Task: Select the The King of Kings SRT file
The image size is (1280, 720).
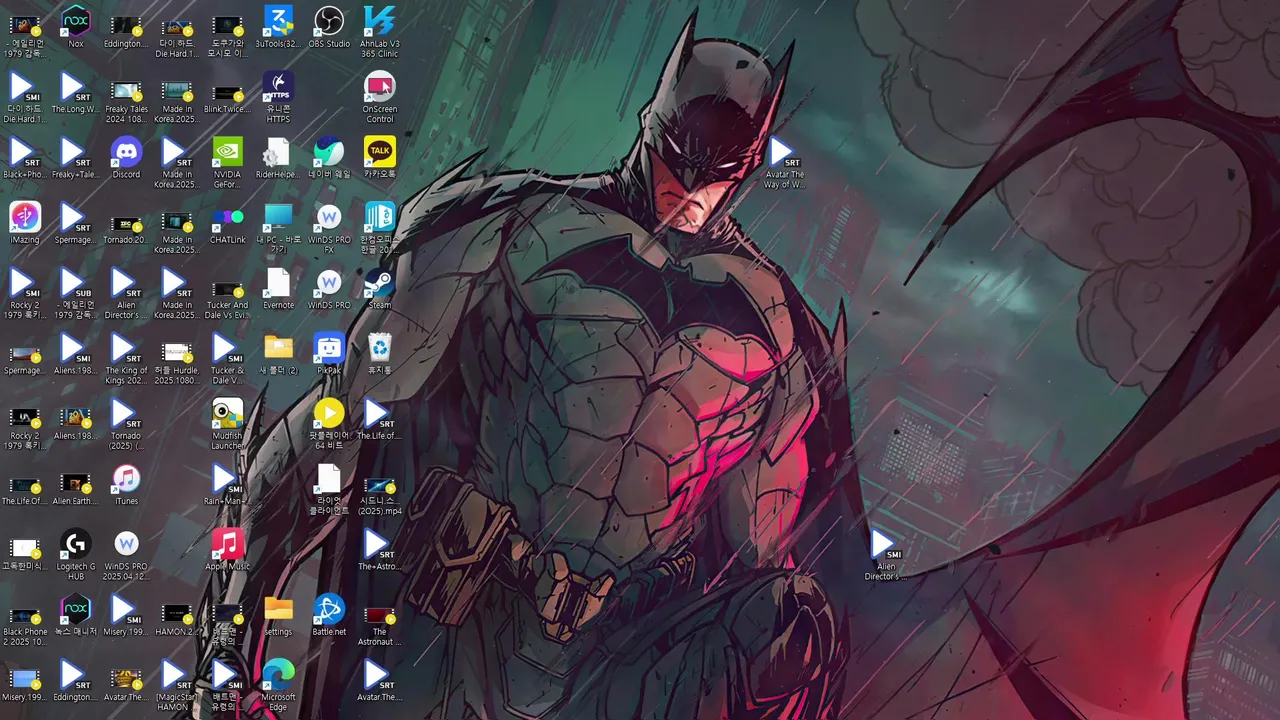Action: coord(126,358)
